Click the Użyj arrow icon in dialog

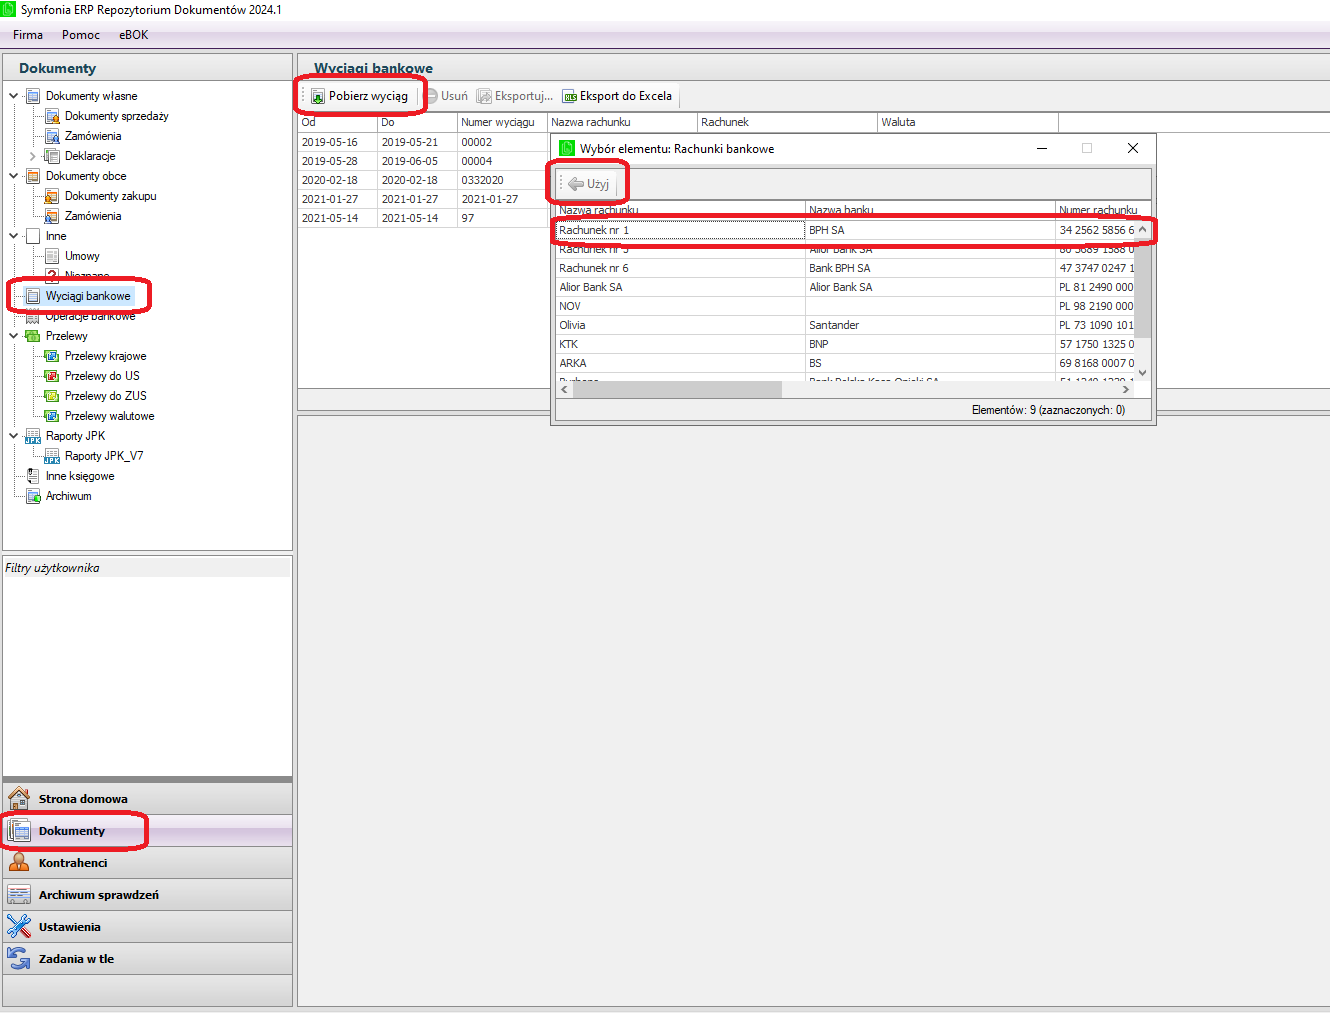[576, 184]
